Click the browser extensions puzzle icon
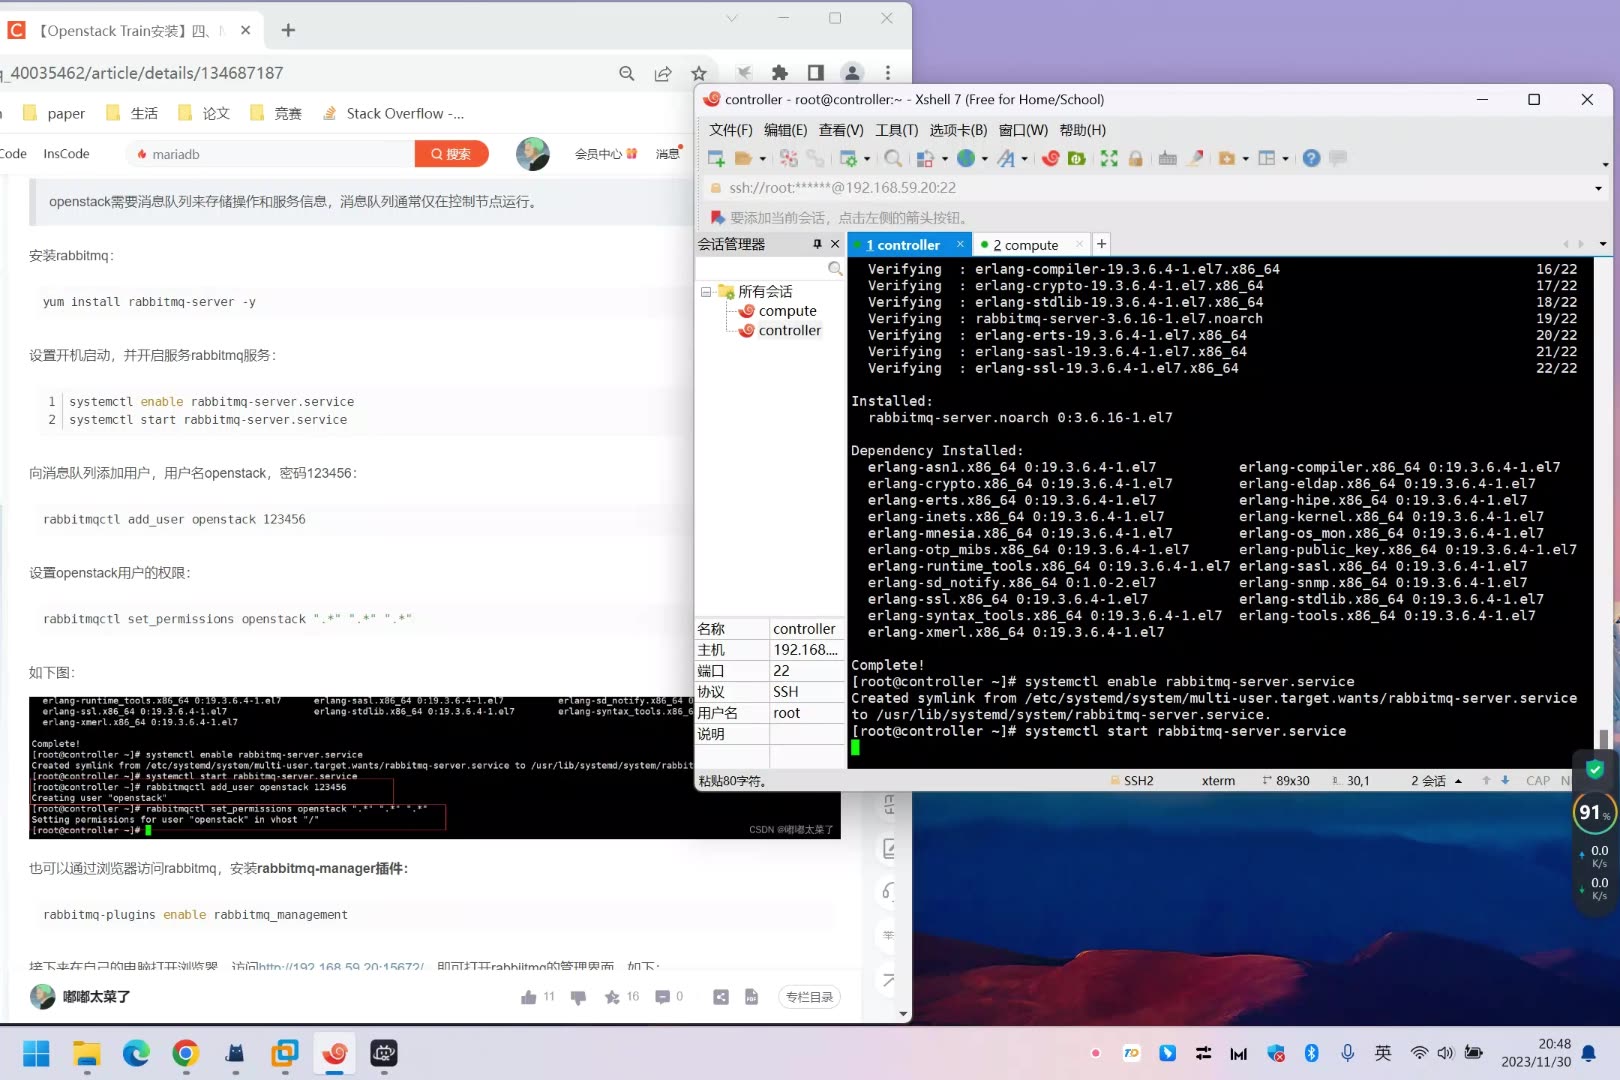1620x1080 pixels. [780, 72]
